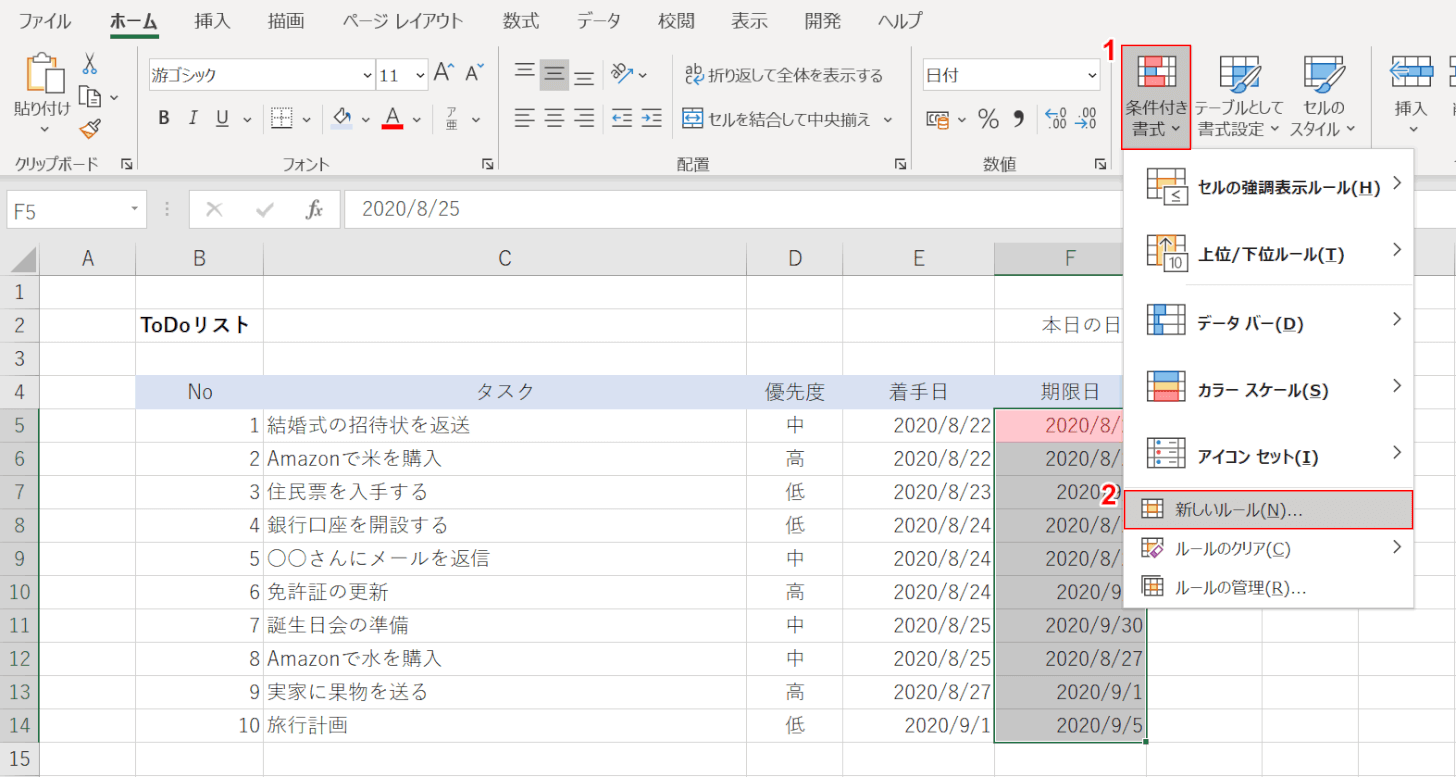Decrease decimal places
1456x777 pixels.
click(1085, 120)
